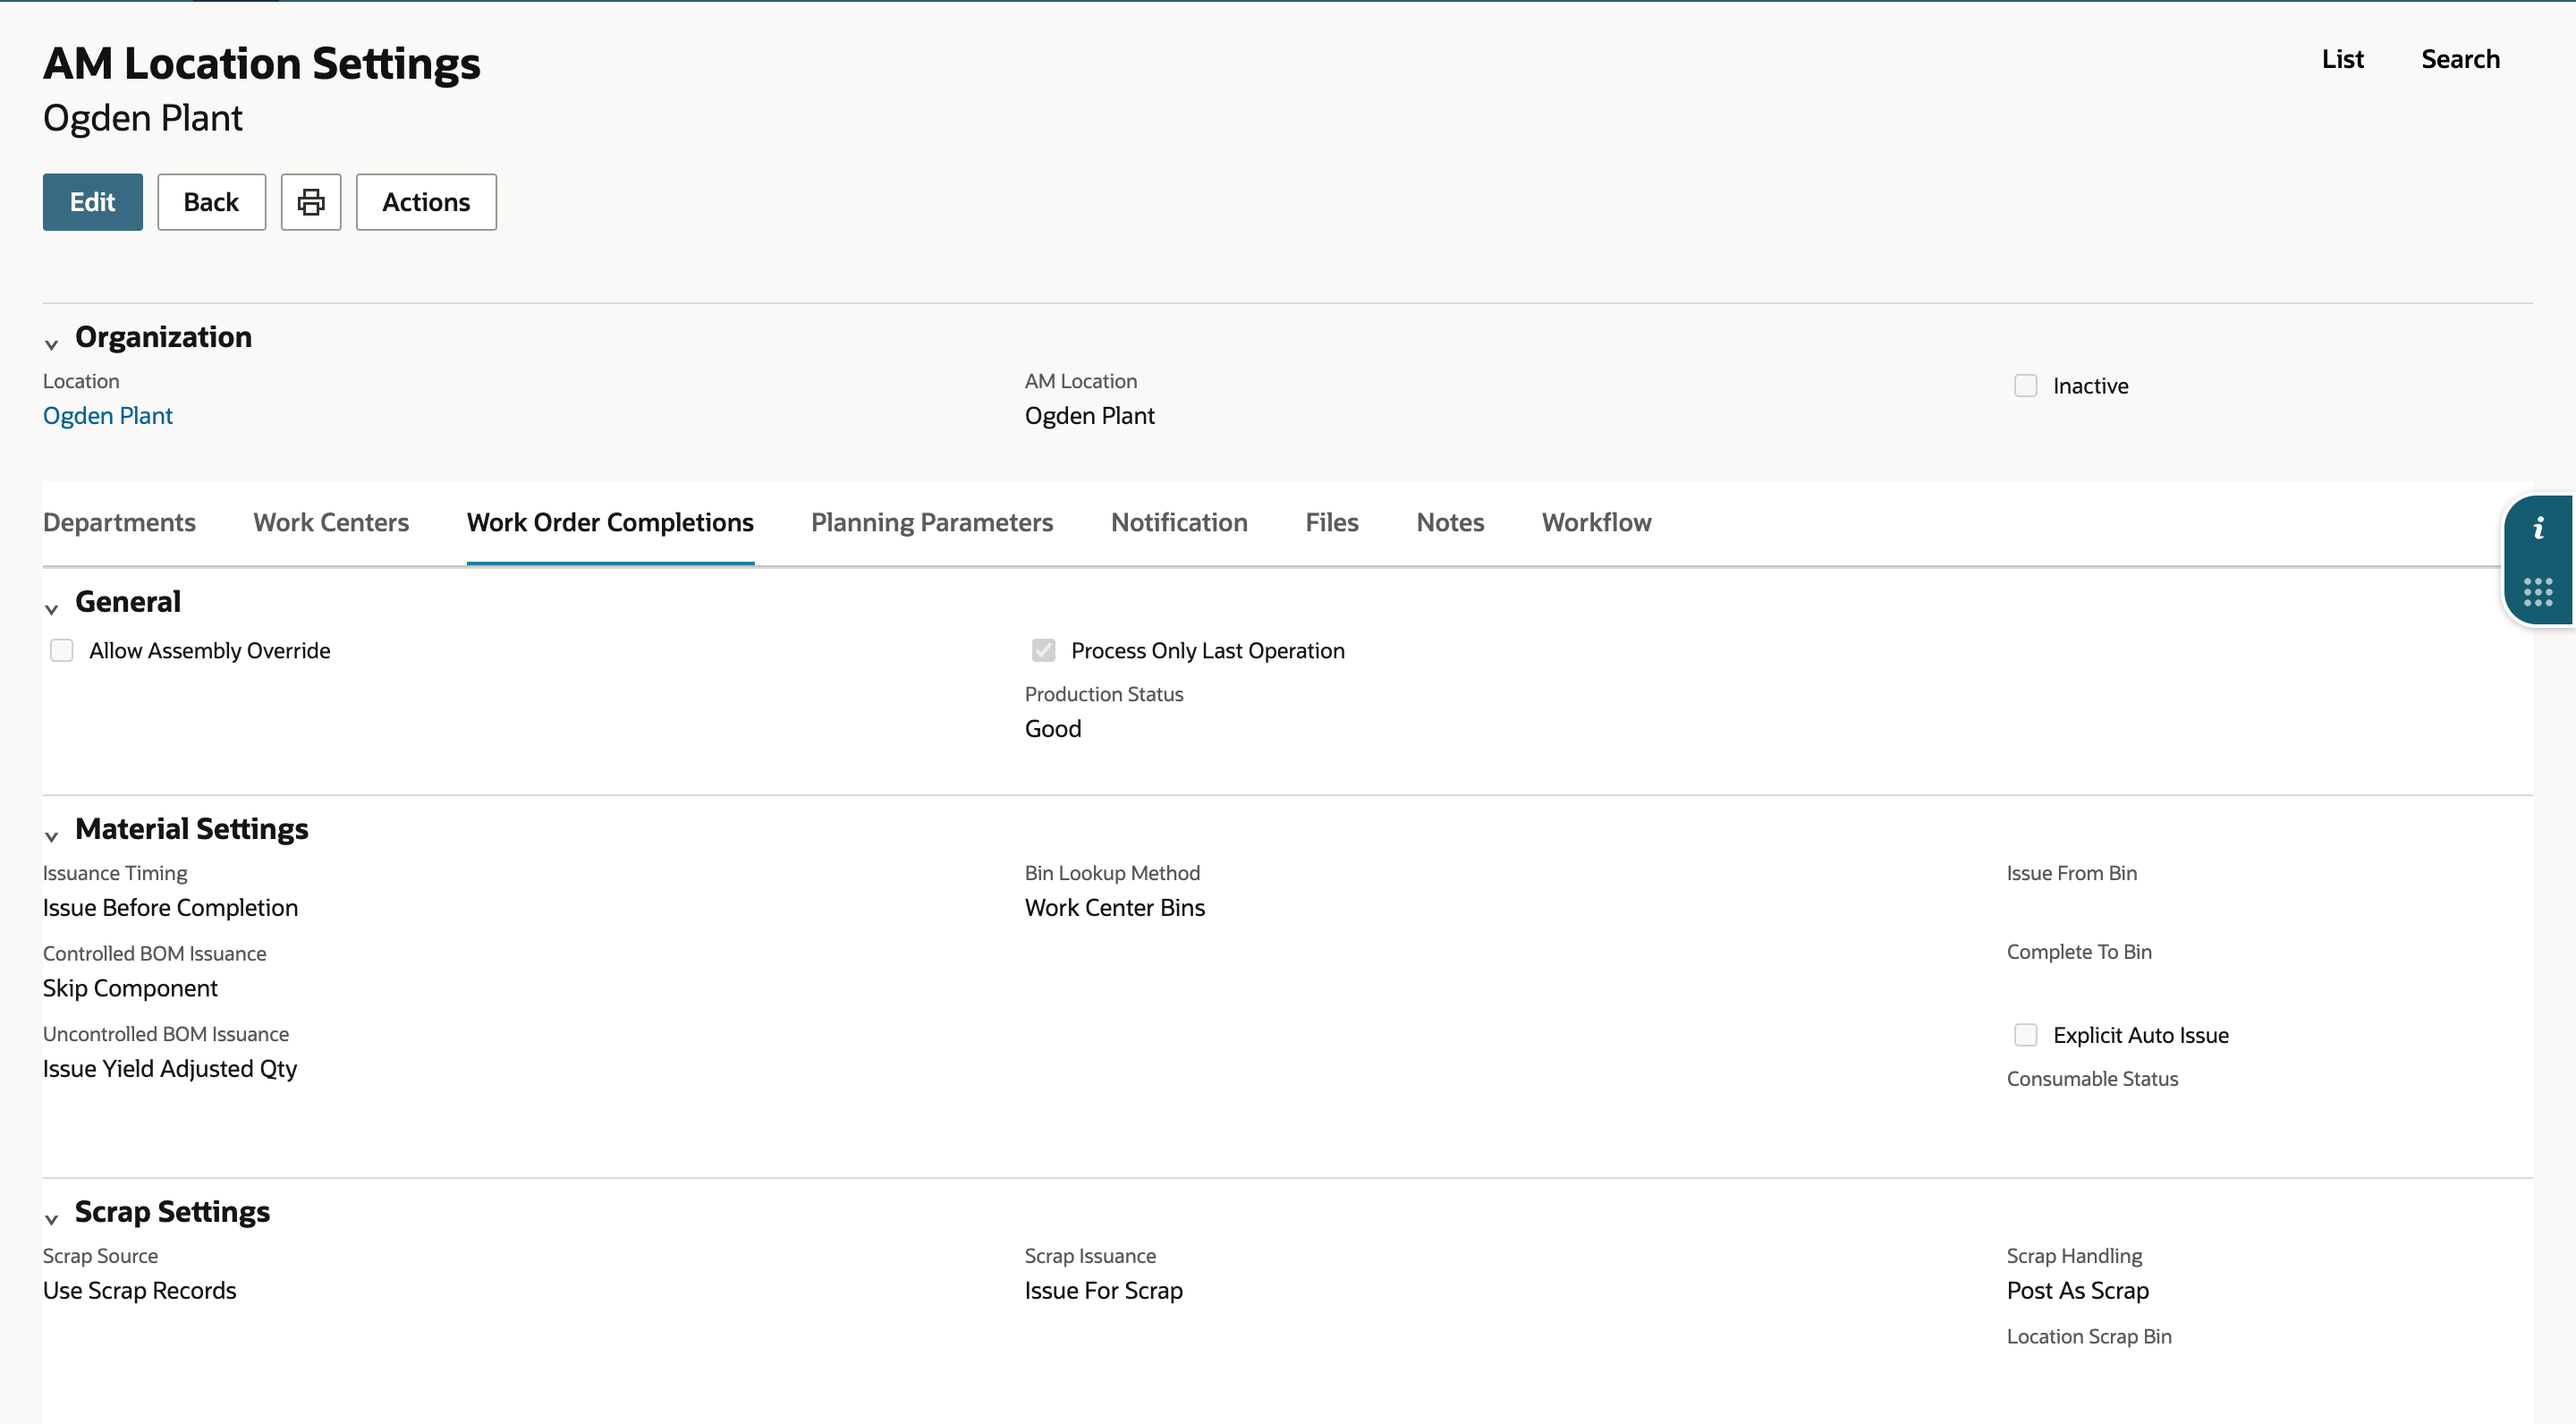The height and width of the screenshot is (1424, 2576).
Task: Open the List link
Action: click(2343, 59)
